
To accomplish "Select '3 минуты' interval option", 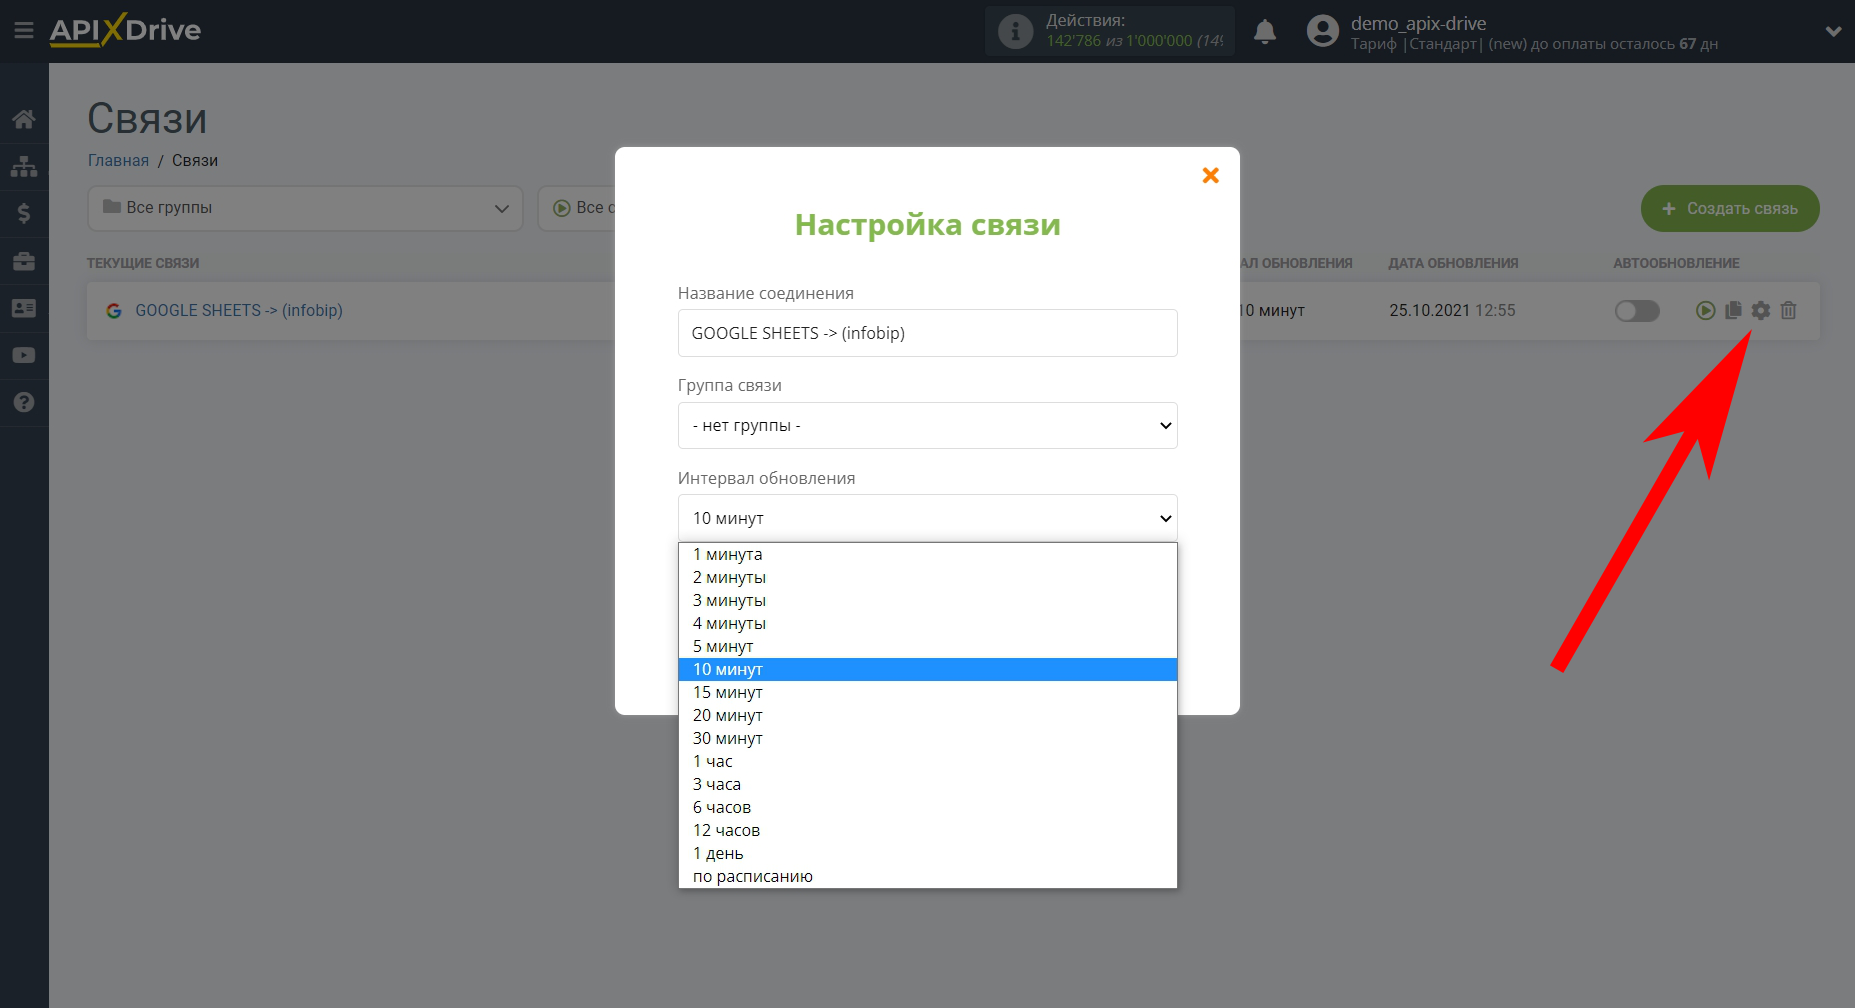I will (x=927, y=600).
